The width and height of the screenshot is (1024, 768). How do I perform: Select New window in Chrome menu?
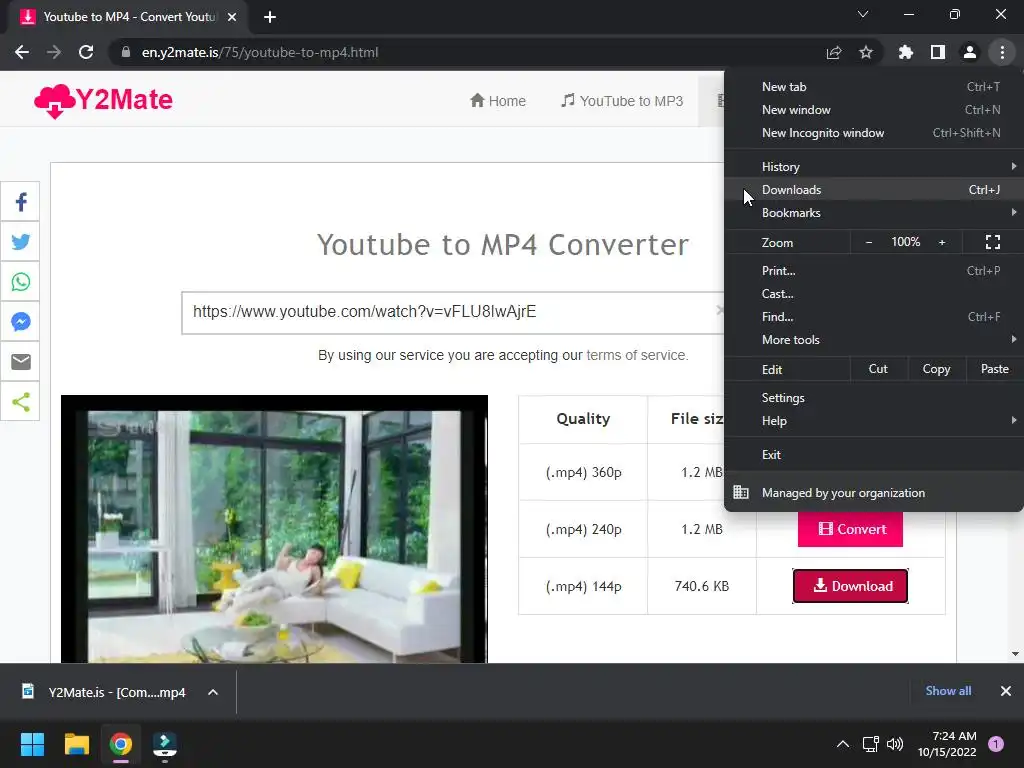874,110
